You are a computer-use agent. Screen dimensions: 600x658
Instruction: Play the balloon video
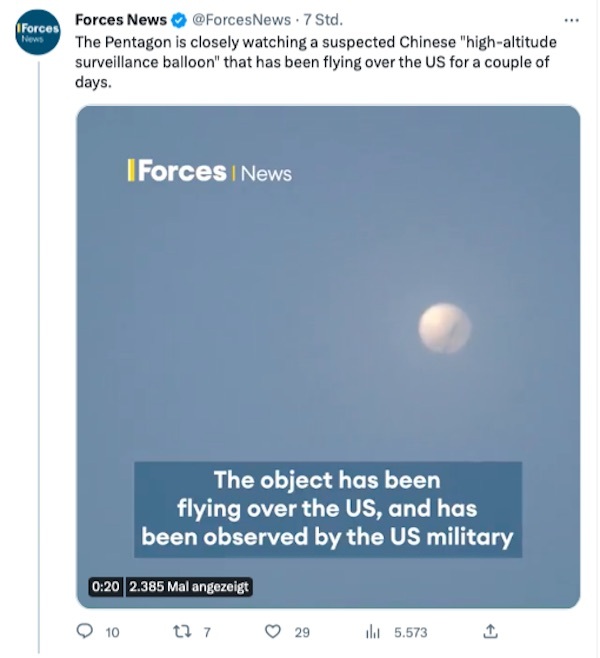click(x=328, y=357)
